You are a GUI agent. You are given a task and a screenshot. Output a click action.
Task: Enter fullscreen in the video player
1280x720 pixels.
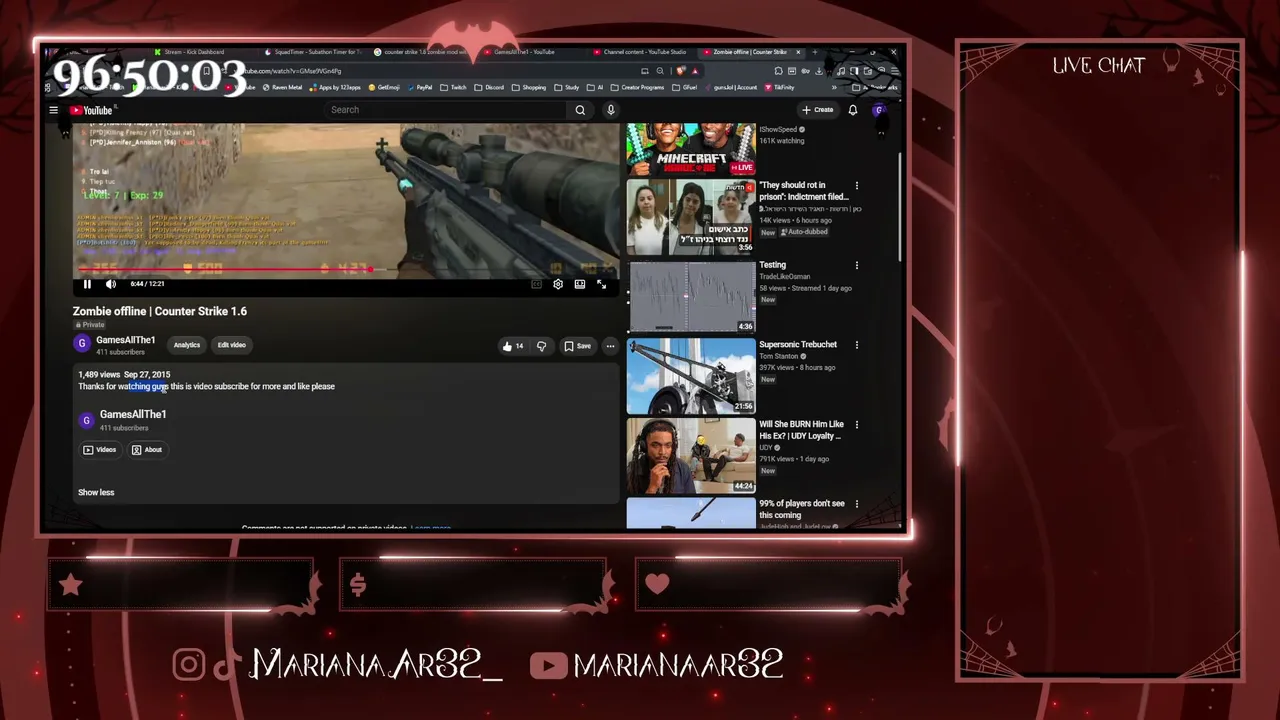pyautogui.click(x=602, y=284)
